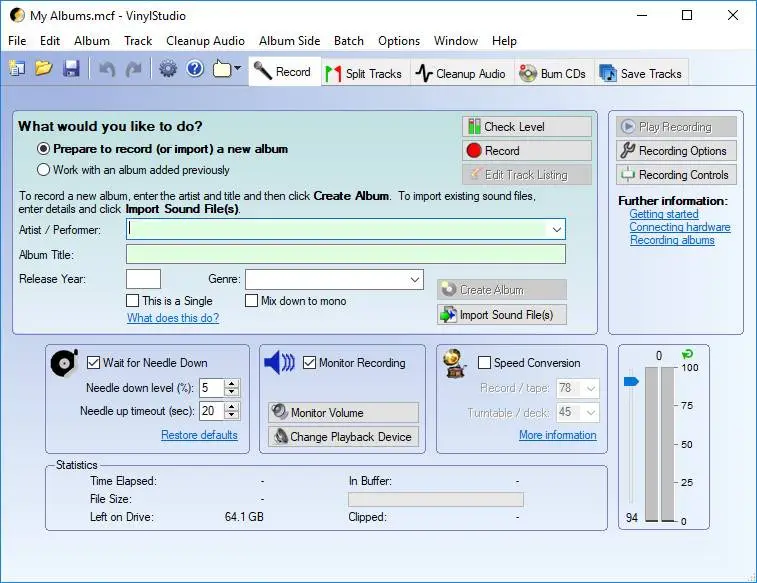Image resolution: width=757 pixels, height=583 pixels.
Task: Open the Batch menu
Action: point(349,41)
